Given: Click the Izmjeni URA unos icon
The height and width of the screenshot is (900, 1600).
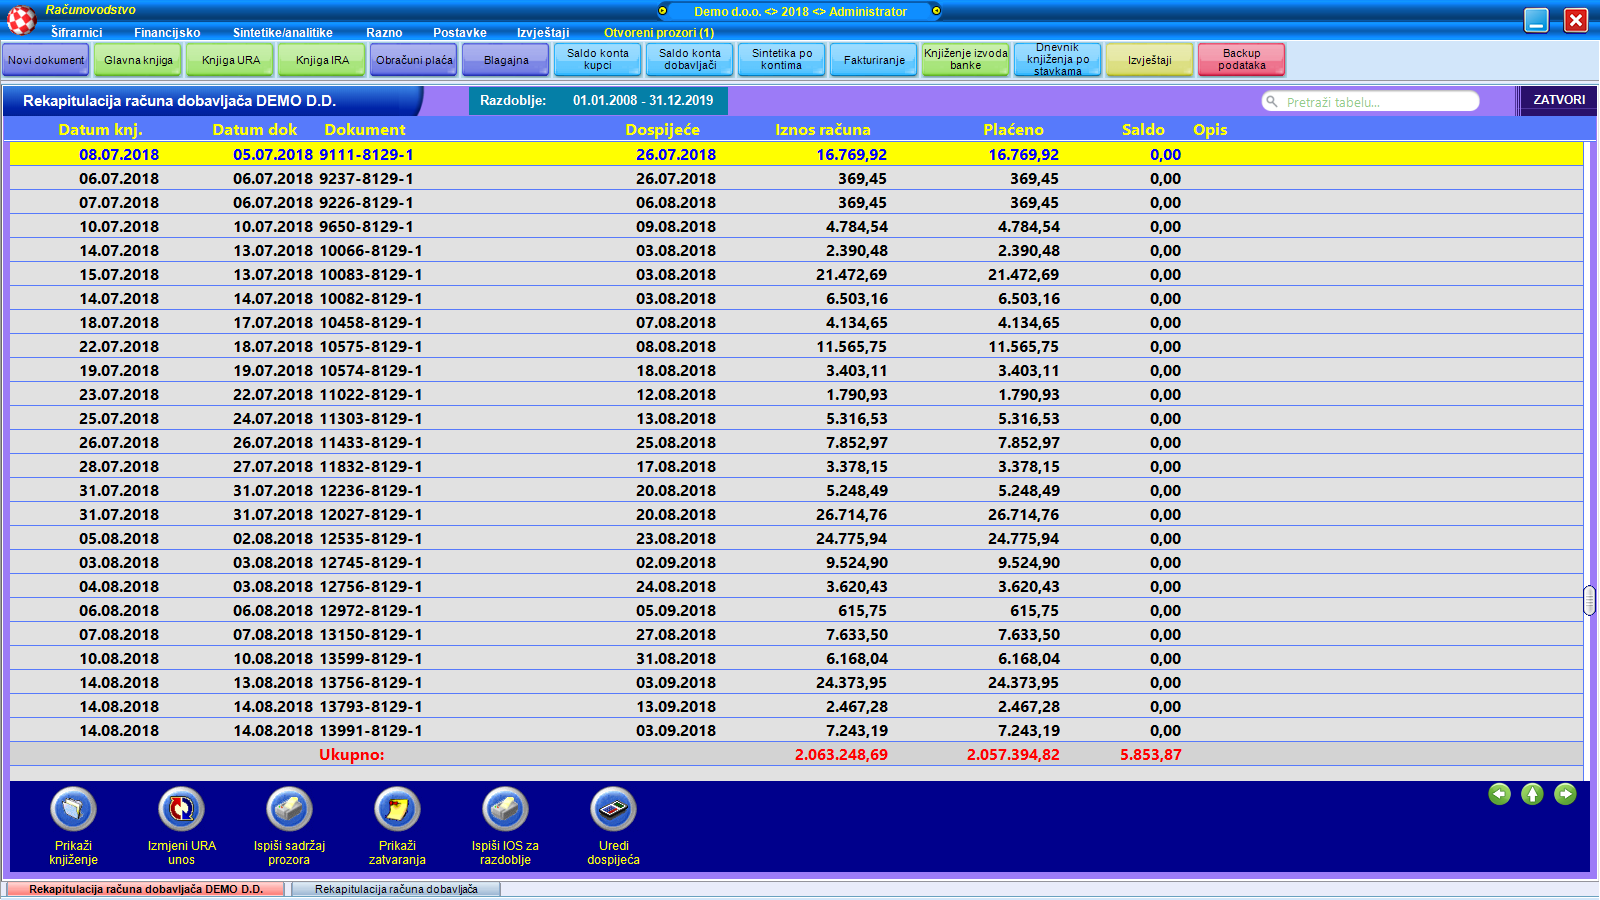Looking at the screenshot, I should [x=181, y=809].
